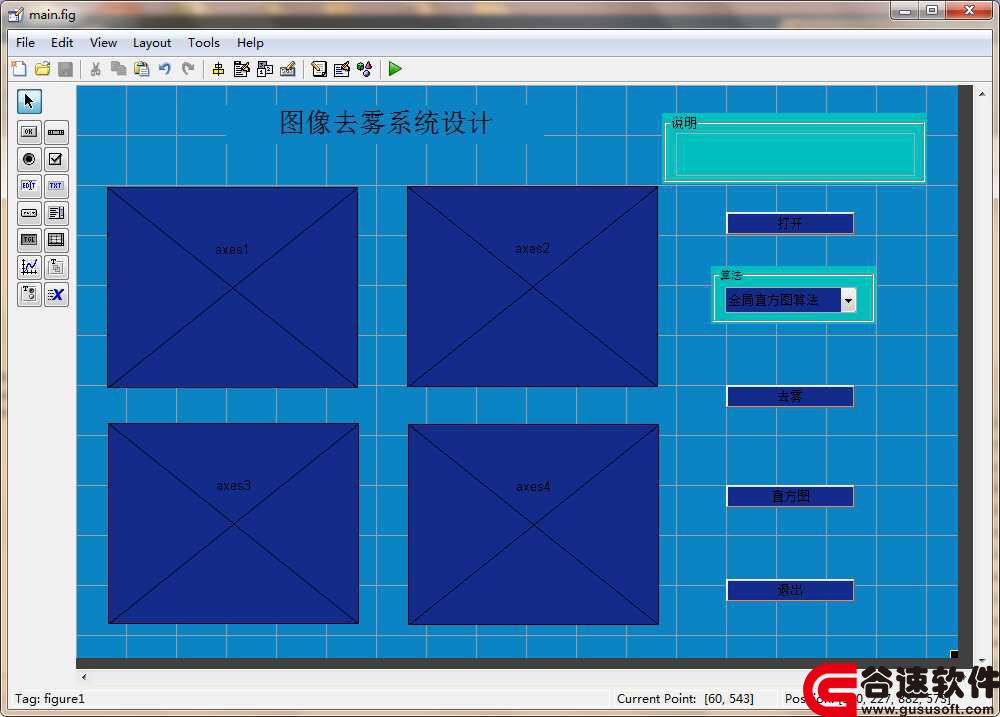1000x717 pixels.
Task: Cut selection with the scissors icon
Action: coord(96,69)
